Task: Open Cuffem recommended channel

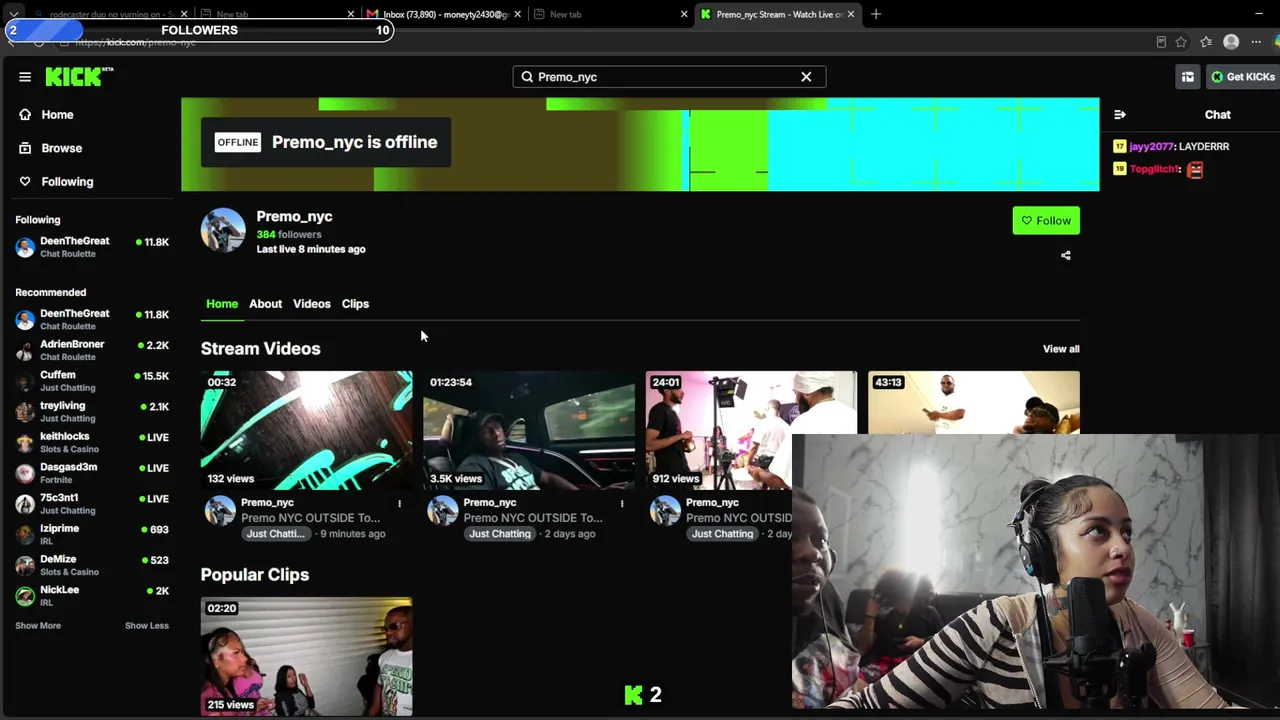Action: pos(92,381)
